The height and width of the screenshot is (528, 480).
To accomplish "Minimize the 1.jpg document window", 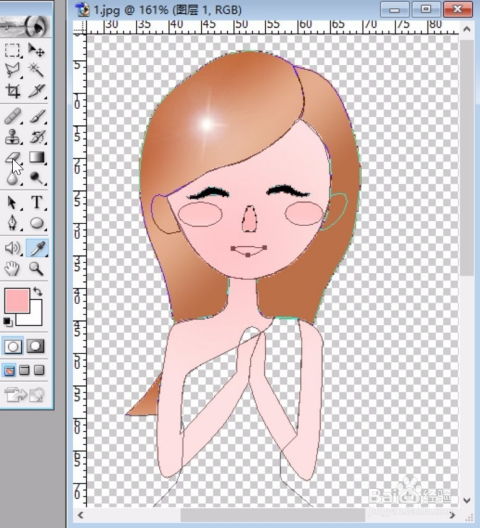I will pos(394,9).
